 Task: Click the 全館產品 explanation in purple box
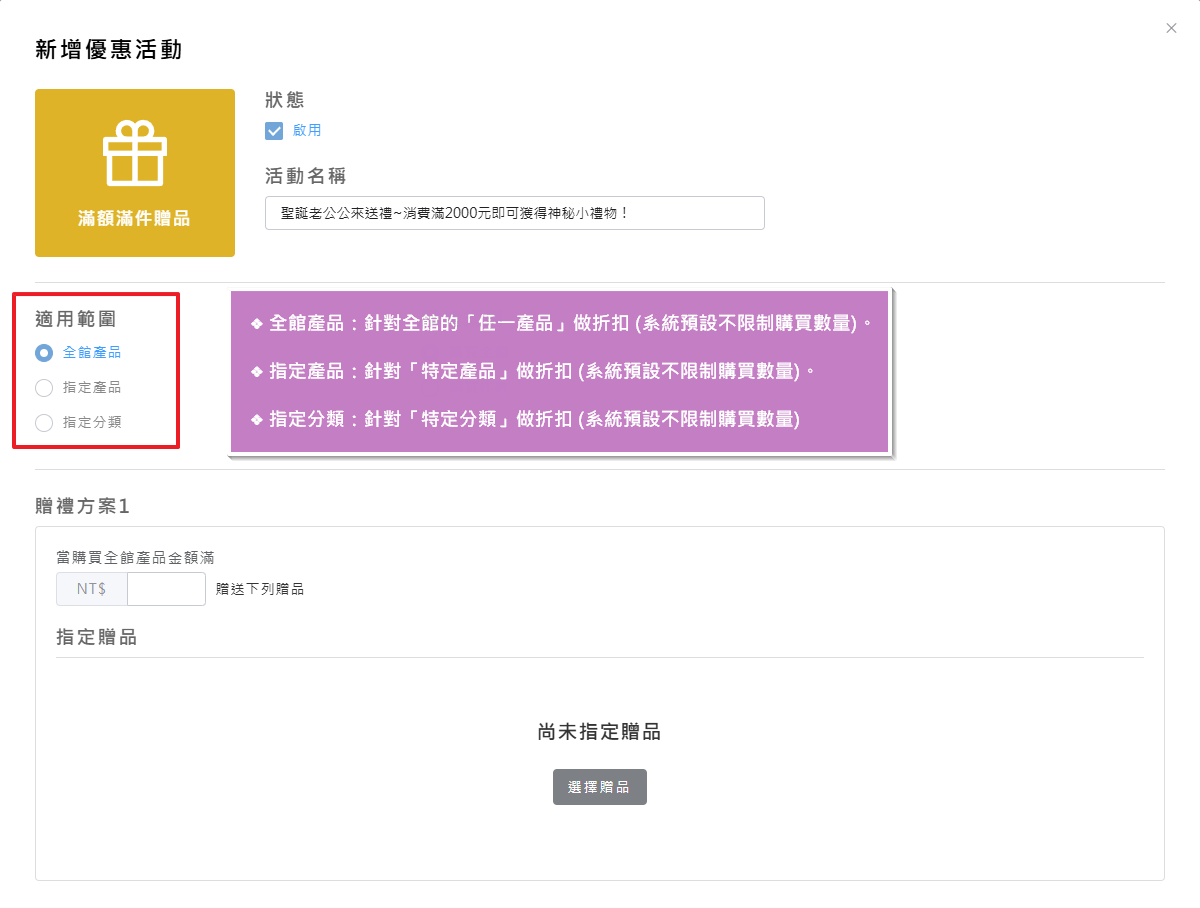(561, 324)
